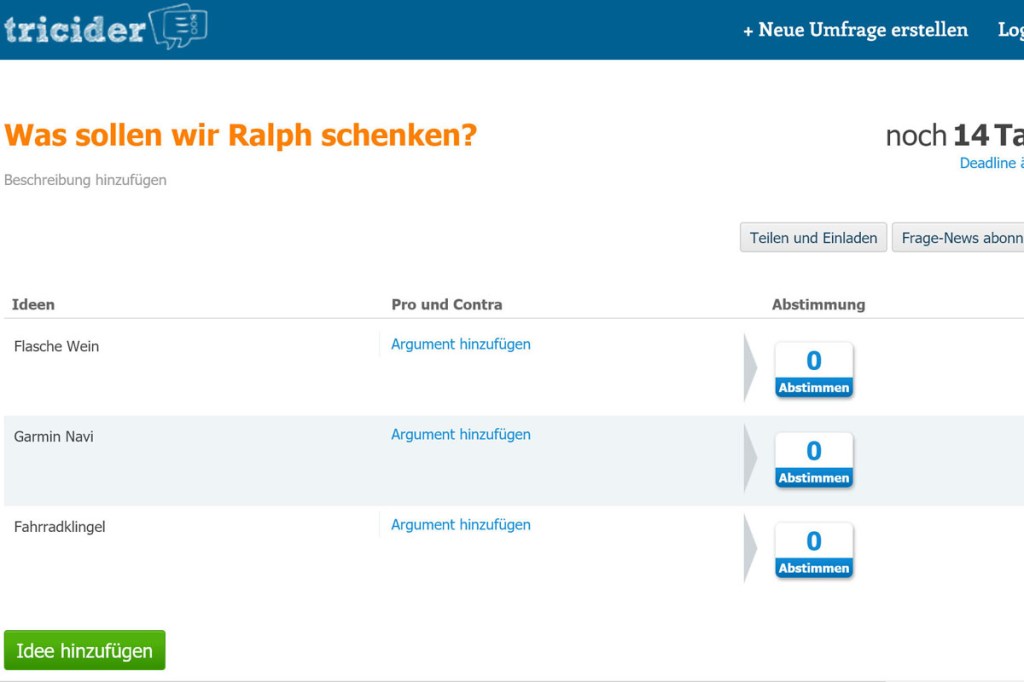This screenshot has width=1024, height=682.
Task: Vote Abstimmen for Flasche Wein
Action: 814,387
